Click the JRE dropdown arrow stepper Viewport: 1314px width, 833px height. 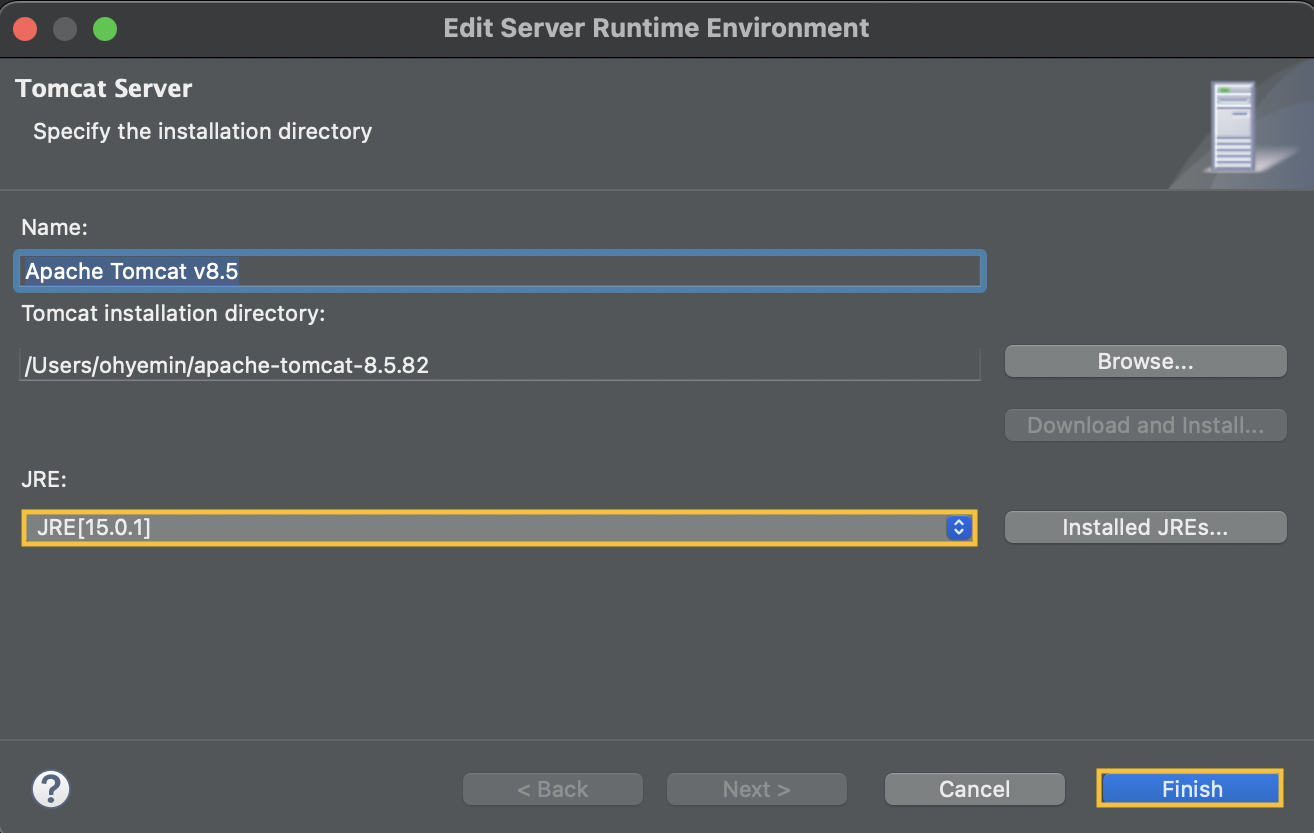[958, 527]
